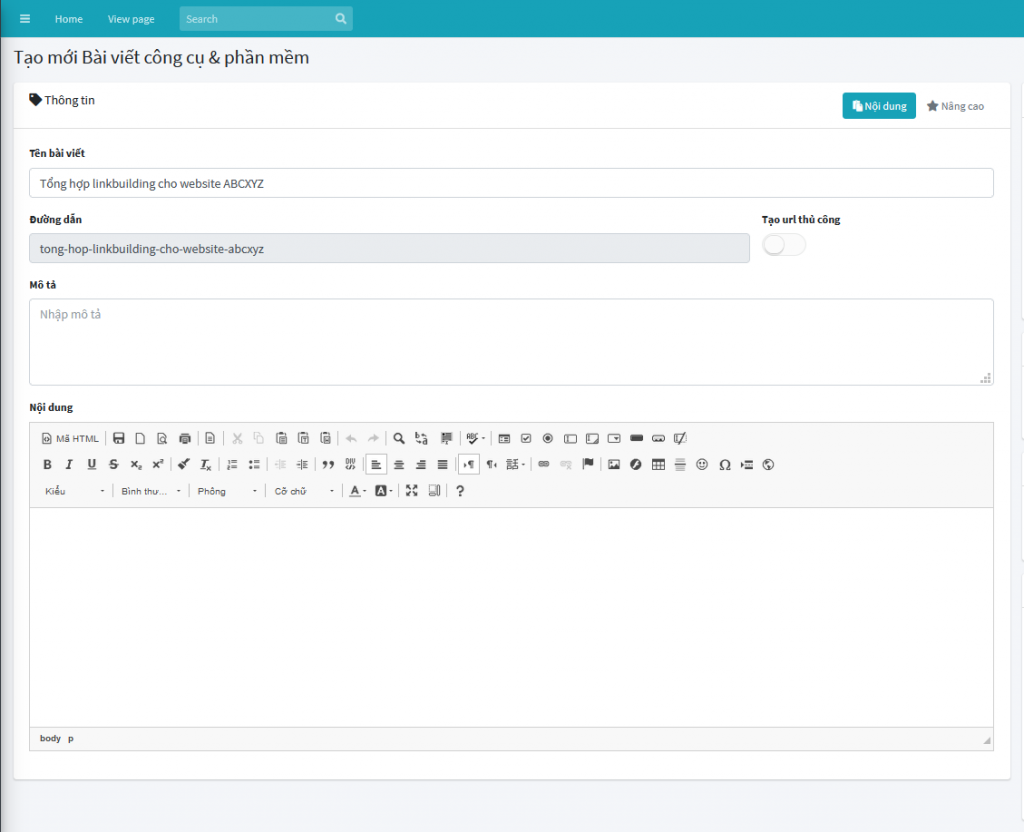Center align the text

(399, 464)
